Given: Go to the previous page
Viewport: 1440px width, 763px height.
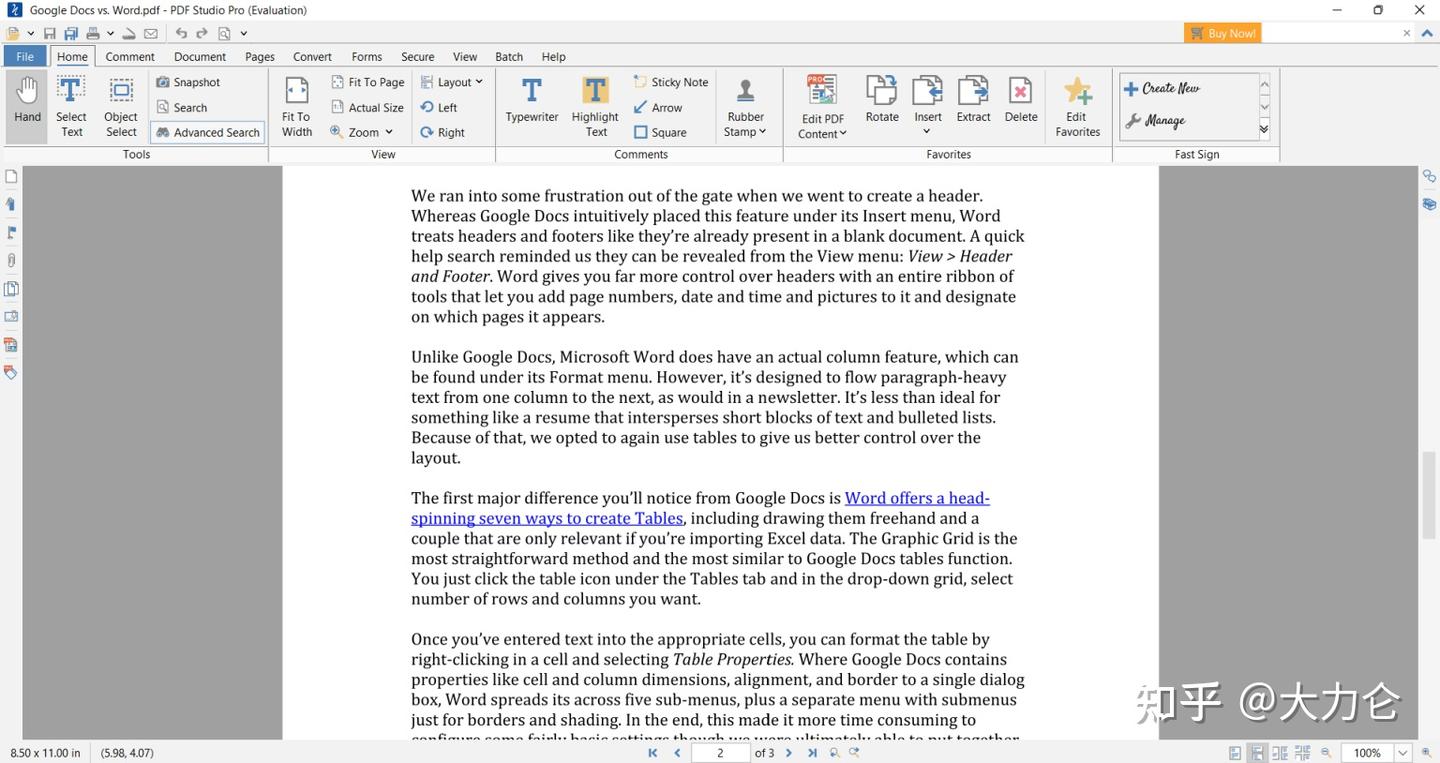Looking at the screenshot, I should pos(677,753).
